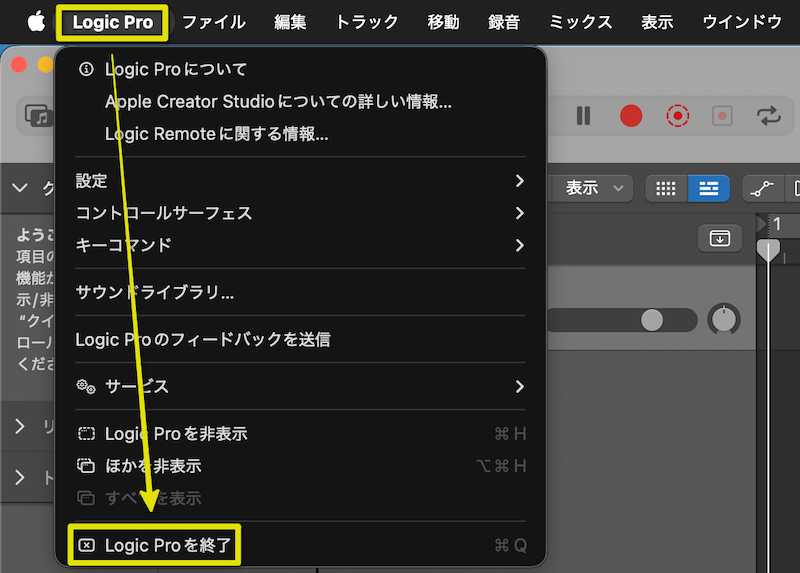Click the import tray icon button
Image resolution: width=800 pixels, height=573 pixels.
719,238
